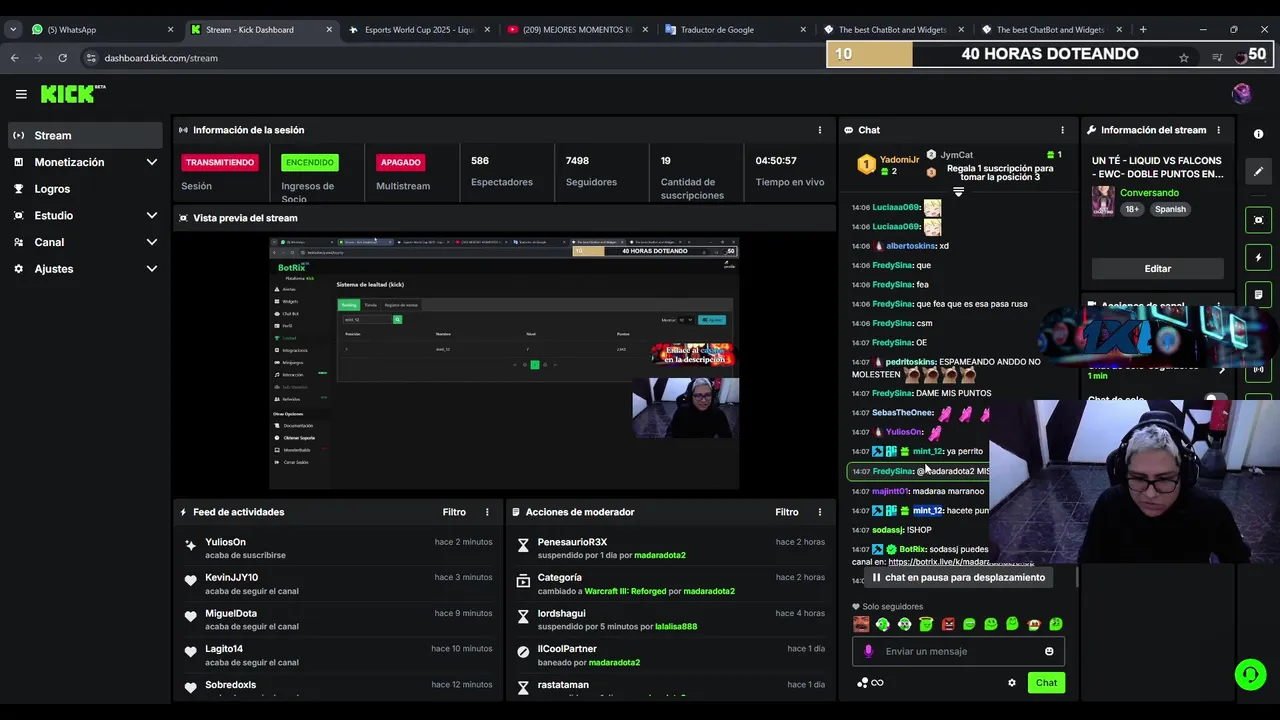Click the 18+ tag in stream info
The width and height of the screenshot is (1280, 720).
(1132, 209)
